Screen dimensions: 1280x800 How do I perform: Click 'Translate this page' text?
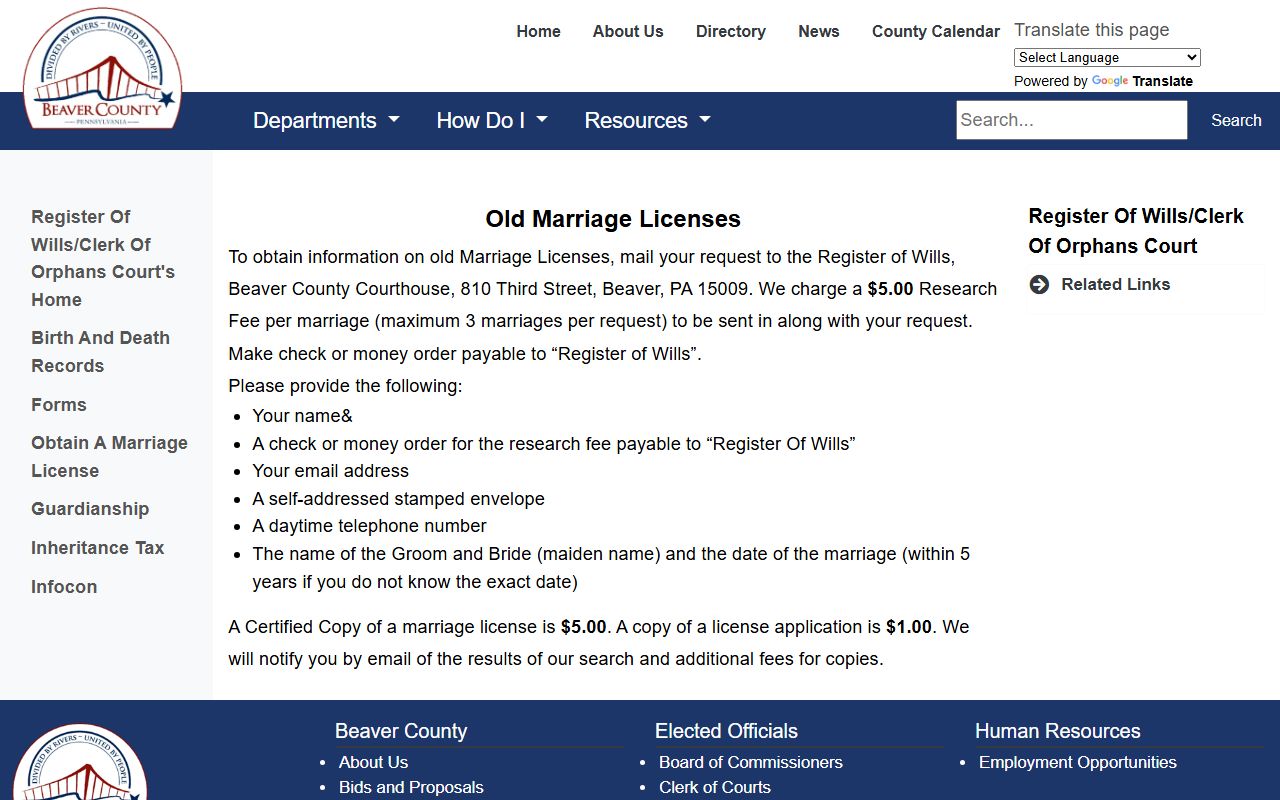(1092, 30)
